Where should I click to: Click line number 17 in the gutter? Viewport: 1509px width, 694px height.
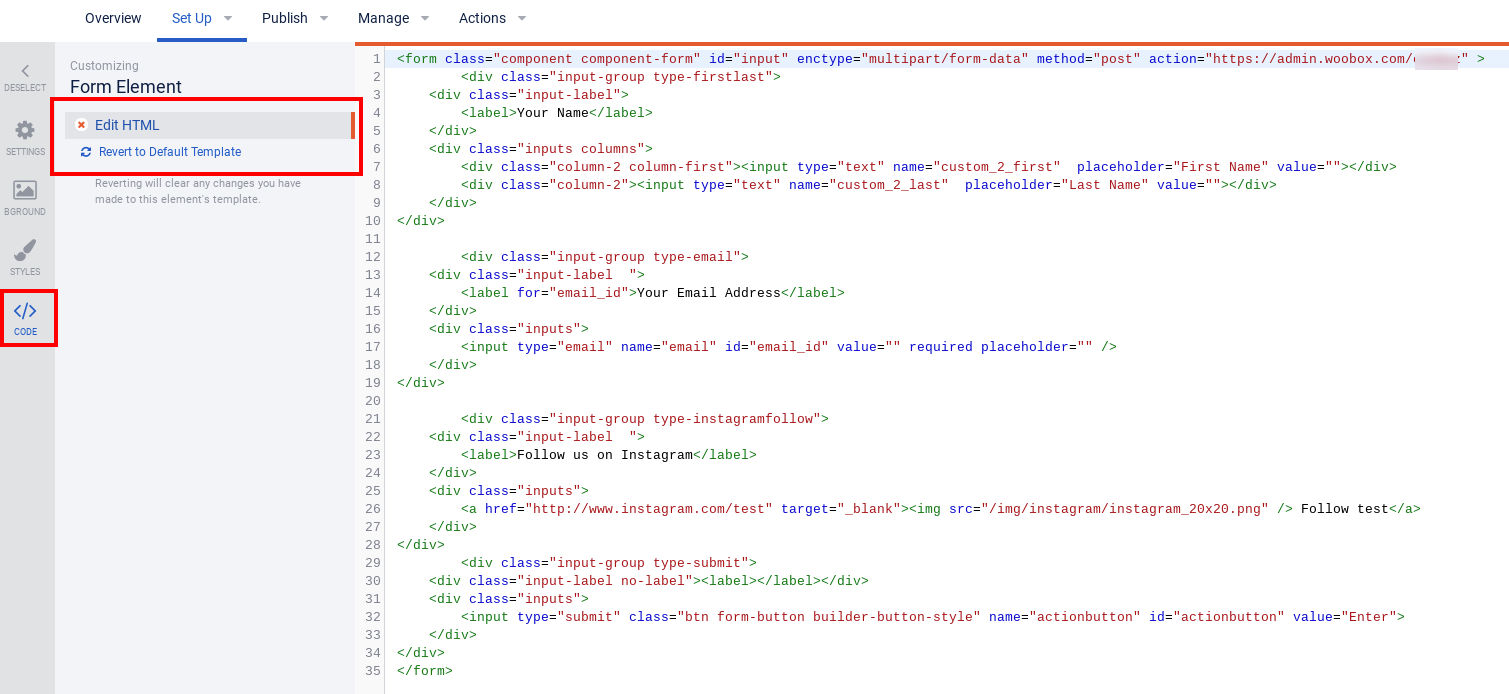(x=372, y=347)
